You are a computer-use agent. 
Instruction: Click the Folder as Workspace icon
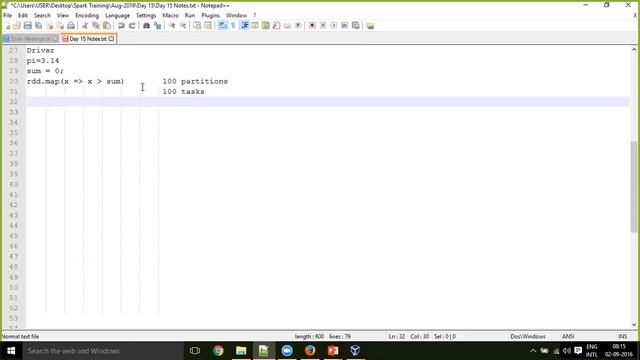point(287,26)
